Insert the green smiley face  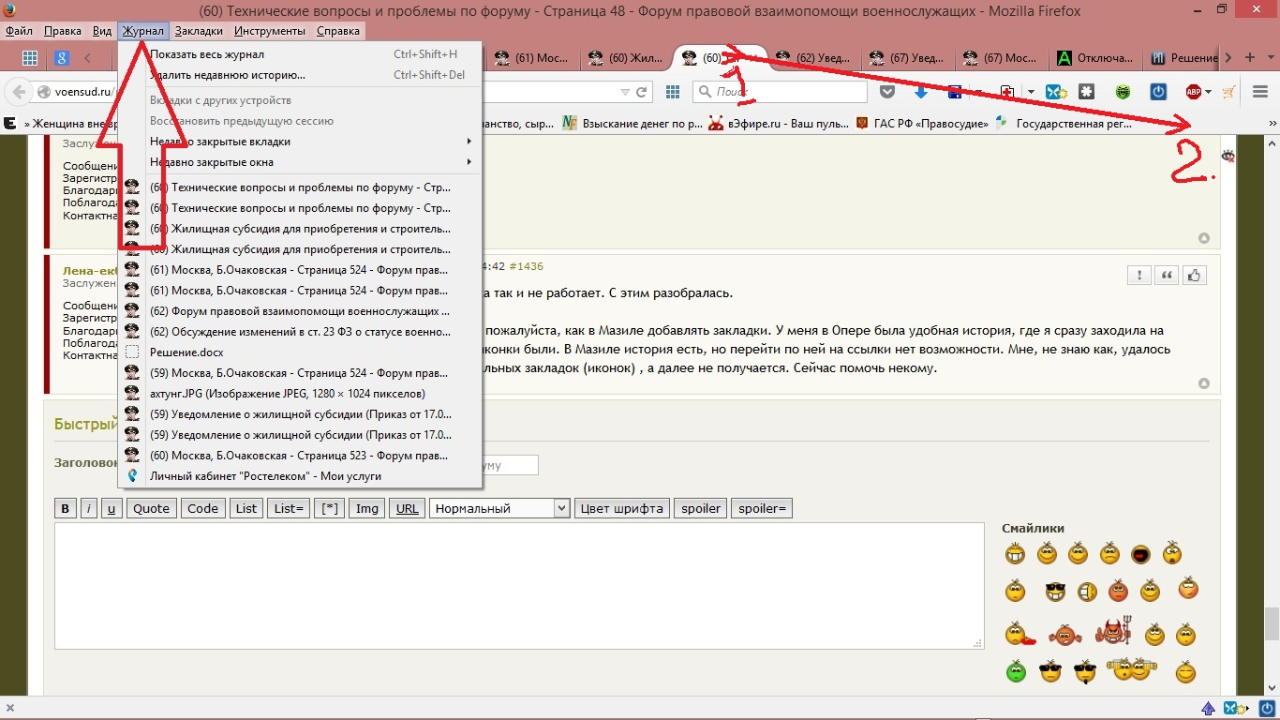pyautogui.click(x=1016, y=672)
